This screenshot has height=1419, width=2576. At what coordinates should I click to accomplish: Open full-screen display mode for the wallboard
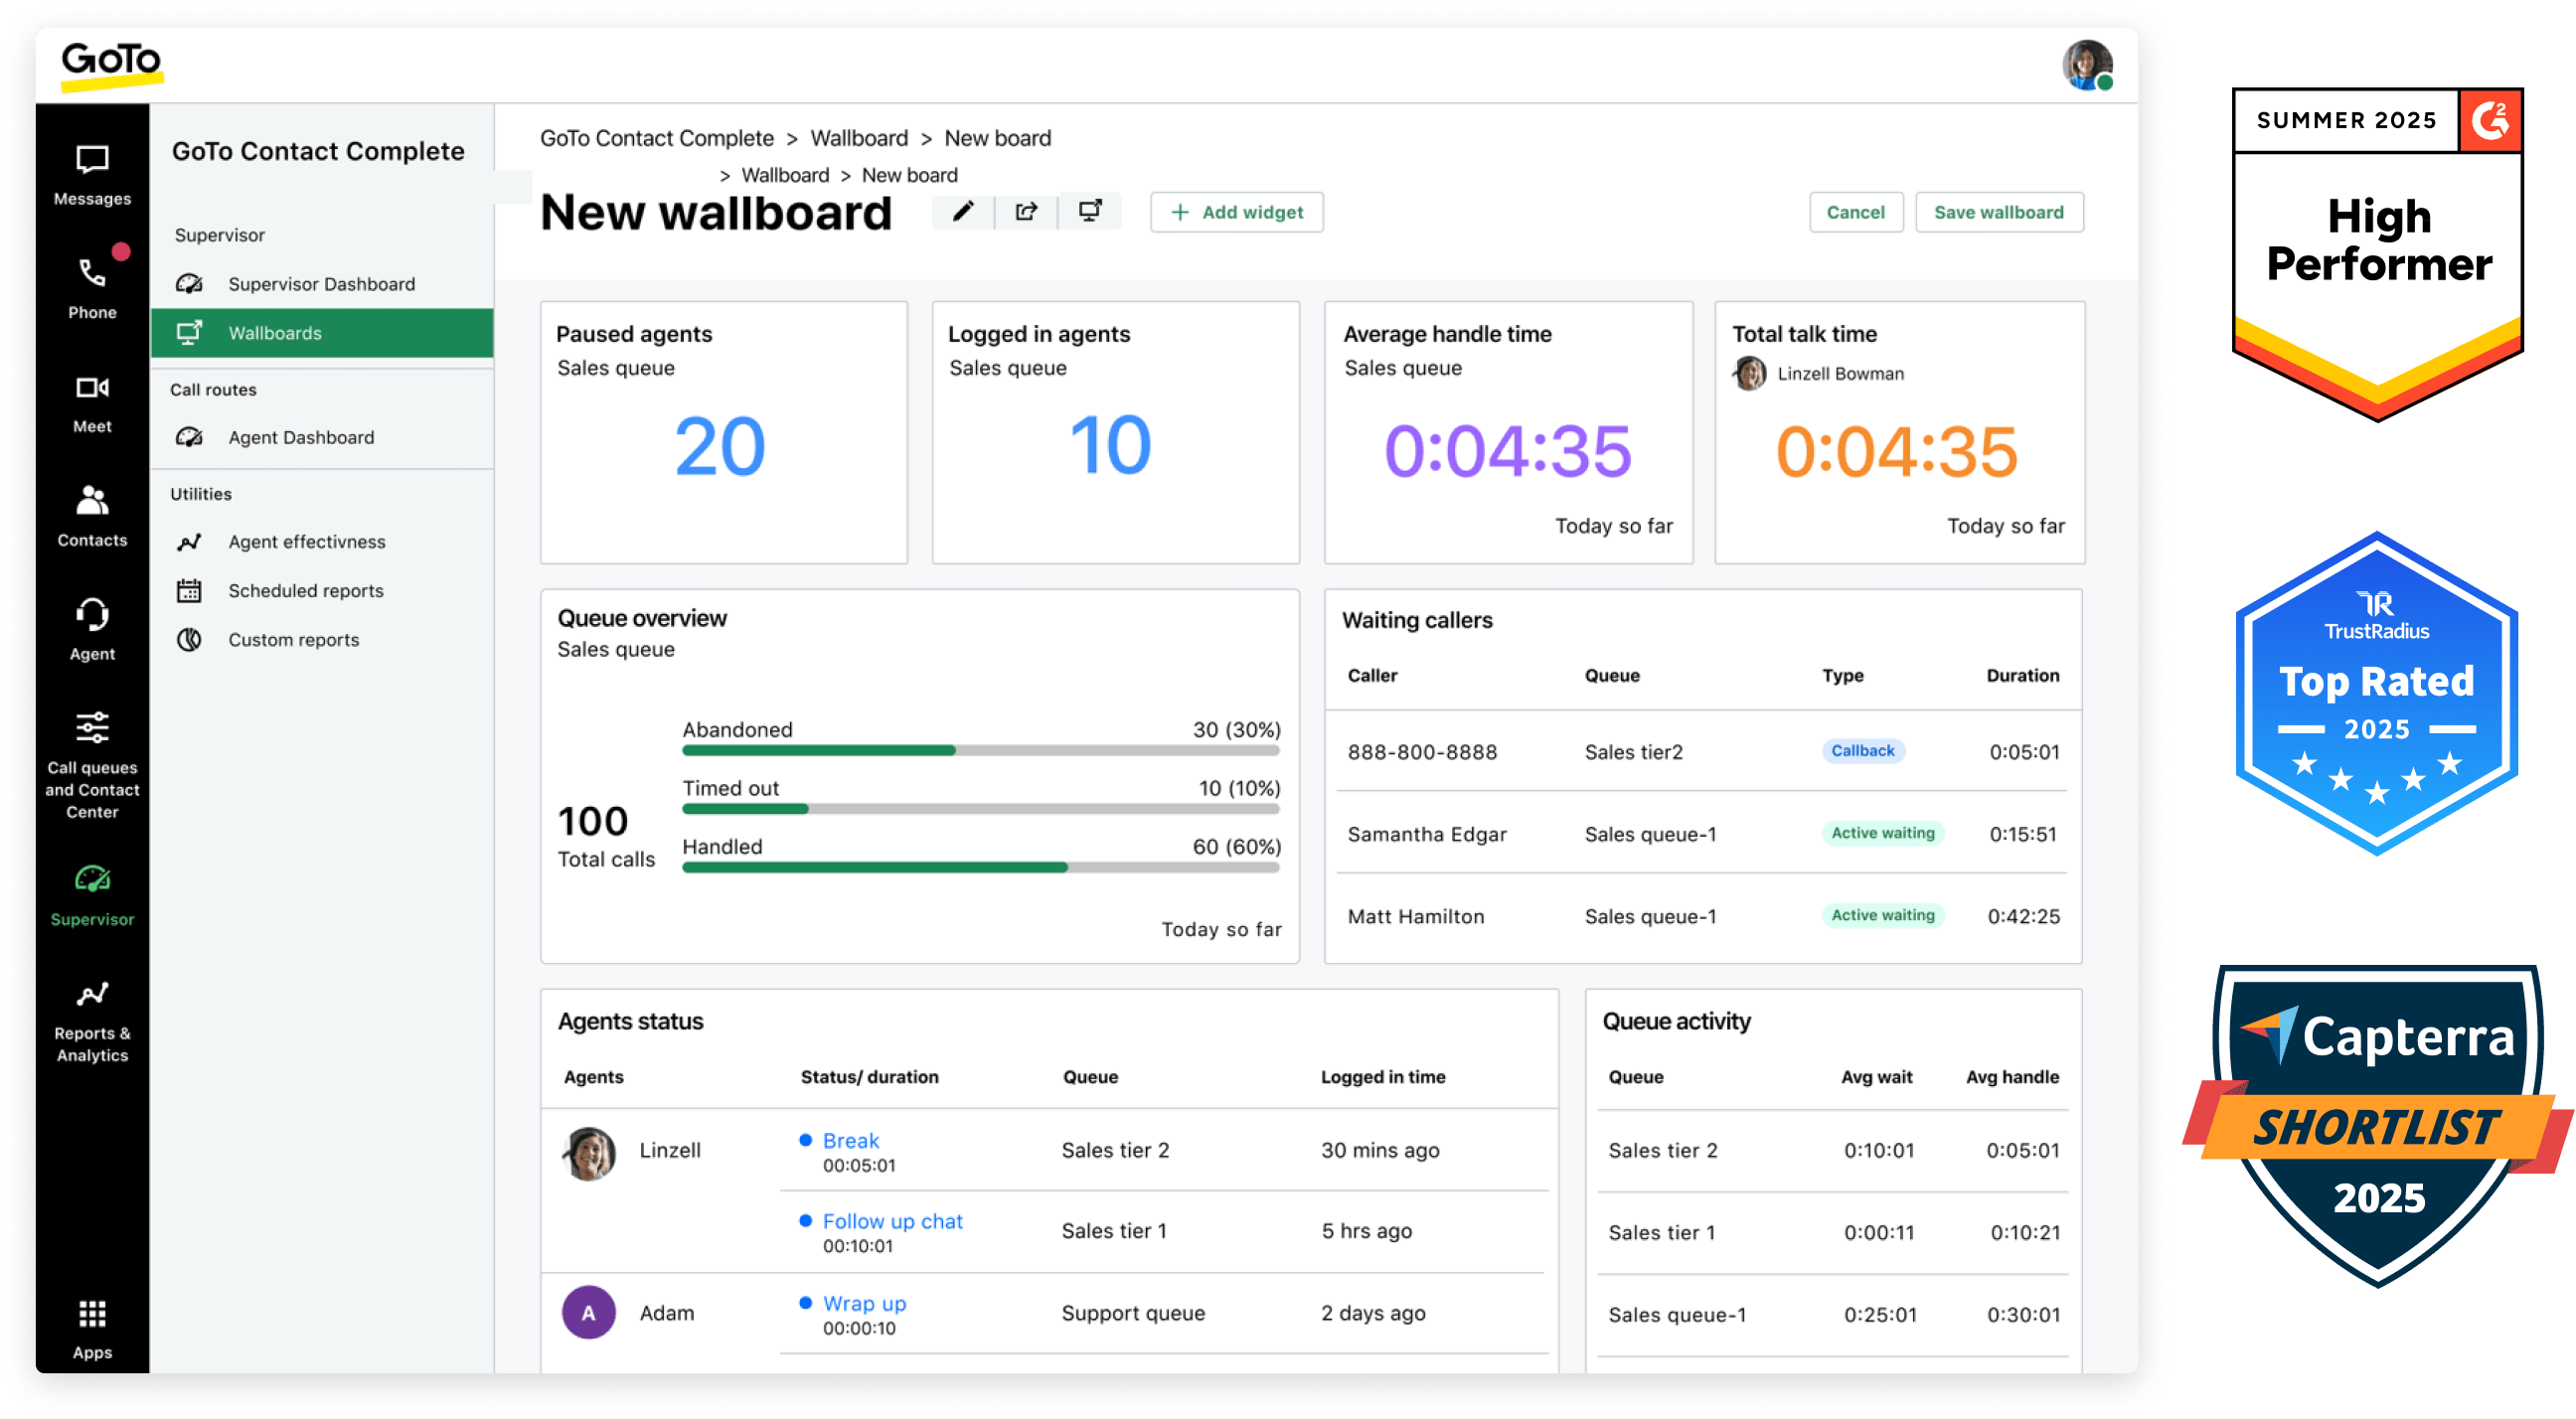click(x=1089, y=211)
